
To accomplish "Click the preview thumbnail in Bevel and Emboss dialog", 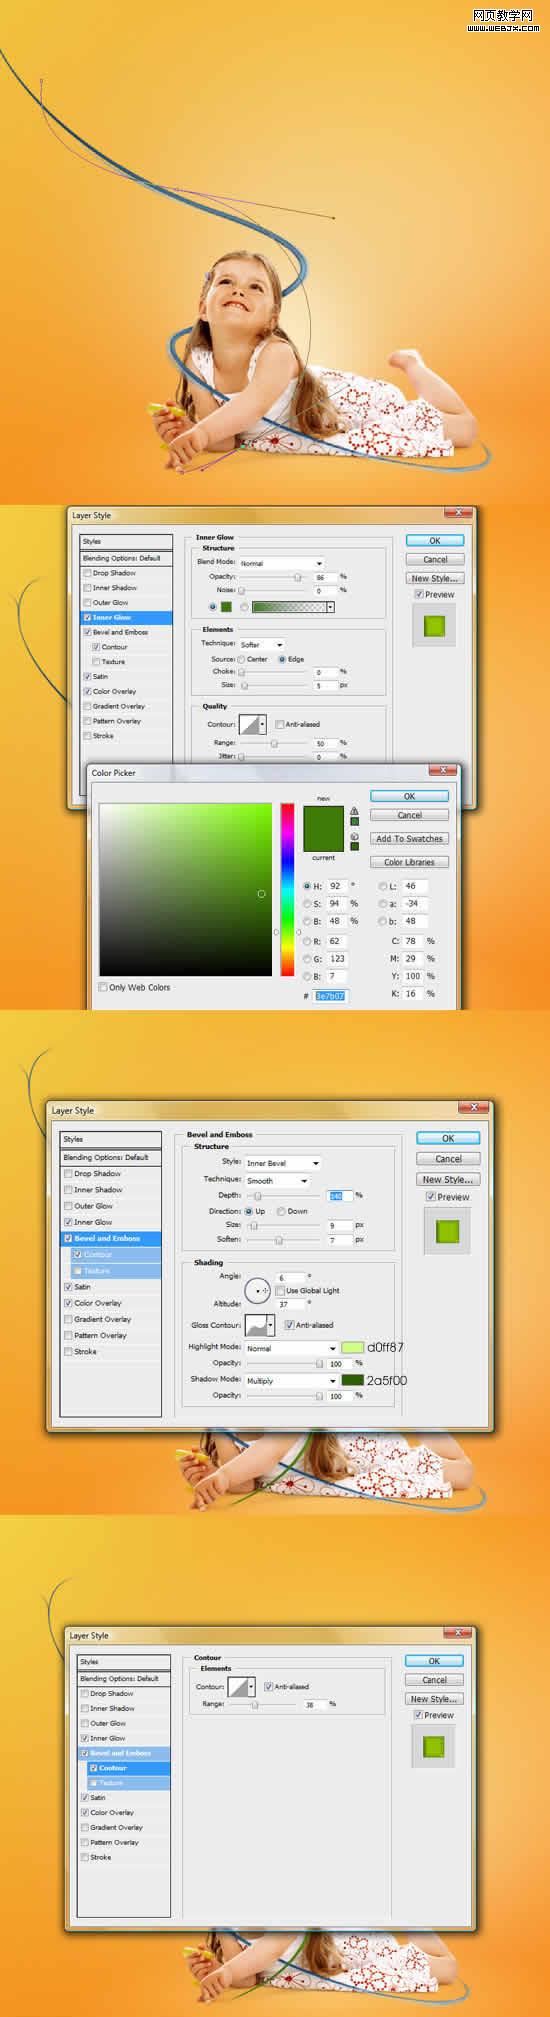I will click(447, 1231).
